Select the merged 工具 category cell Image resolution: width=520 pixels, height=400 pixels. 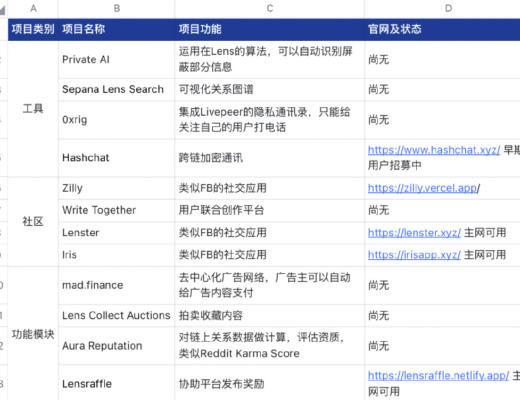[x=33, y=109]
